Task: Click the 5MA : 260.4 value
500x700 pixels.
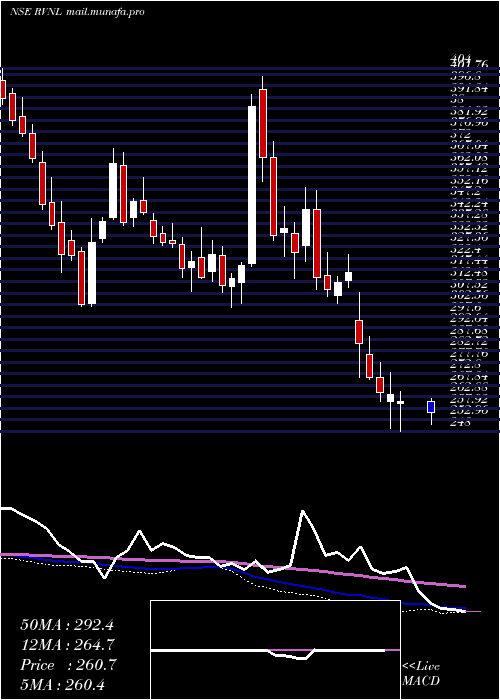Action: pos(63,685)
